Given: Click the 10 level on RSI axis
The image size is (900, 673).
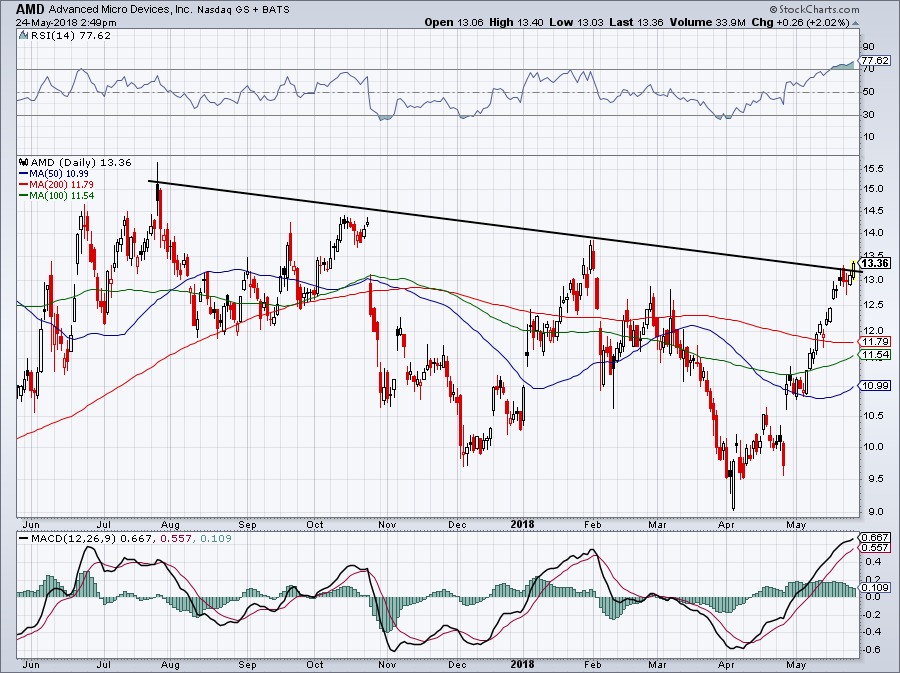Looking at the screenshot, I should tap(868, 137).
